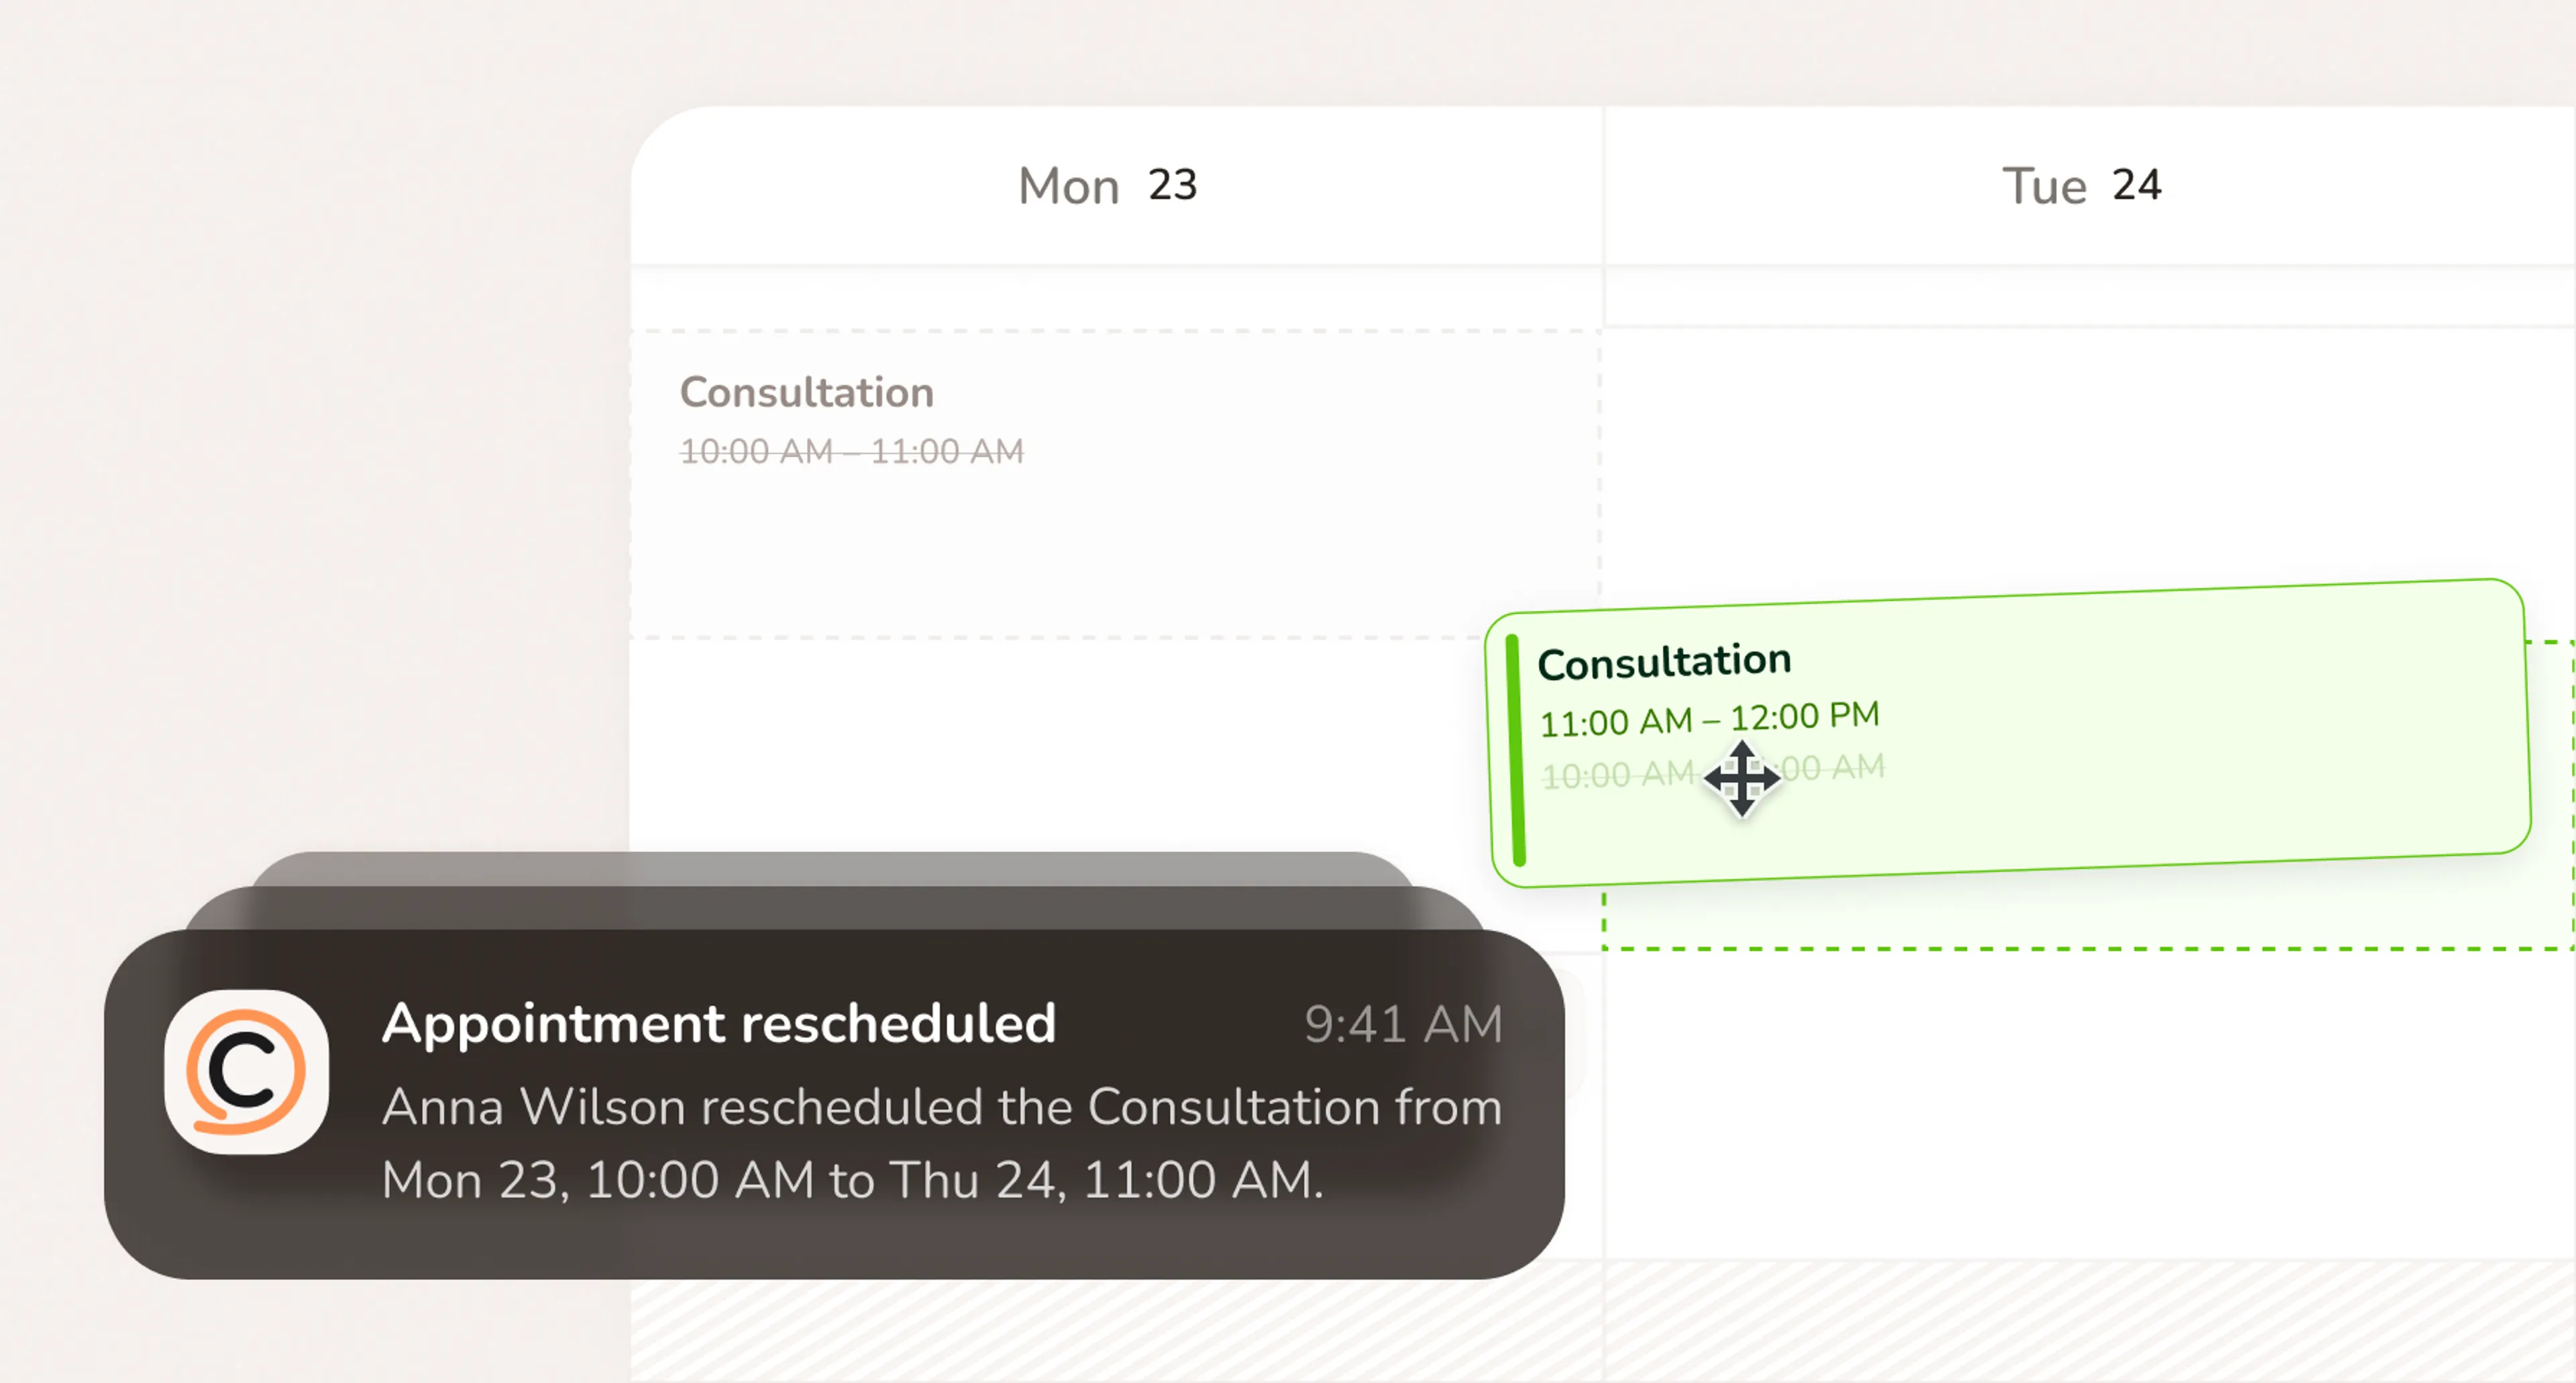2576x1383 pixels.
Task: Click the Anna Wilson rescheduled message text
Action: pos(941,1143)
